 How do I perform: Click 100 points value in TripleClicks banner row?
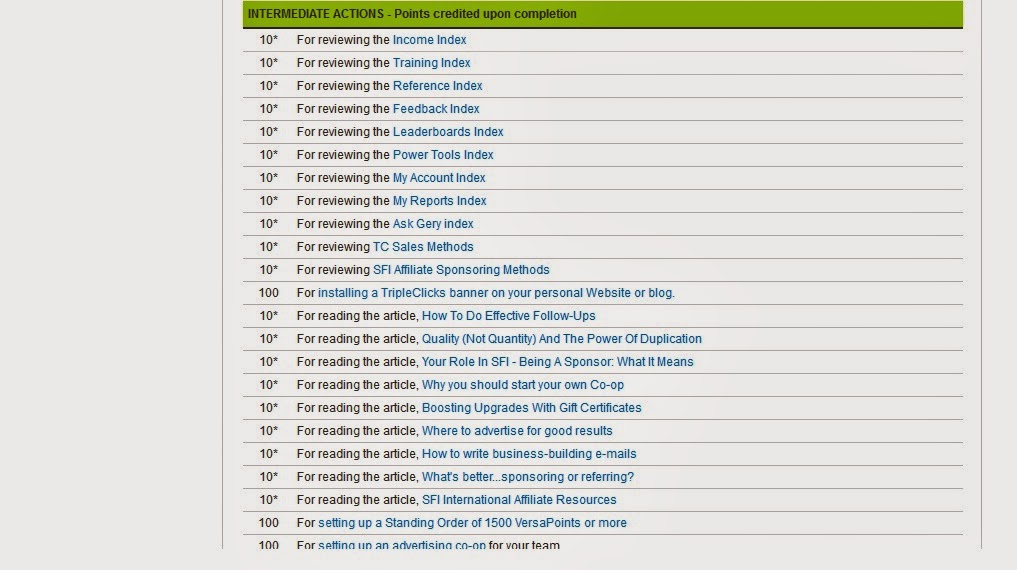[x=269, y=293]
